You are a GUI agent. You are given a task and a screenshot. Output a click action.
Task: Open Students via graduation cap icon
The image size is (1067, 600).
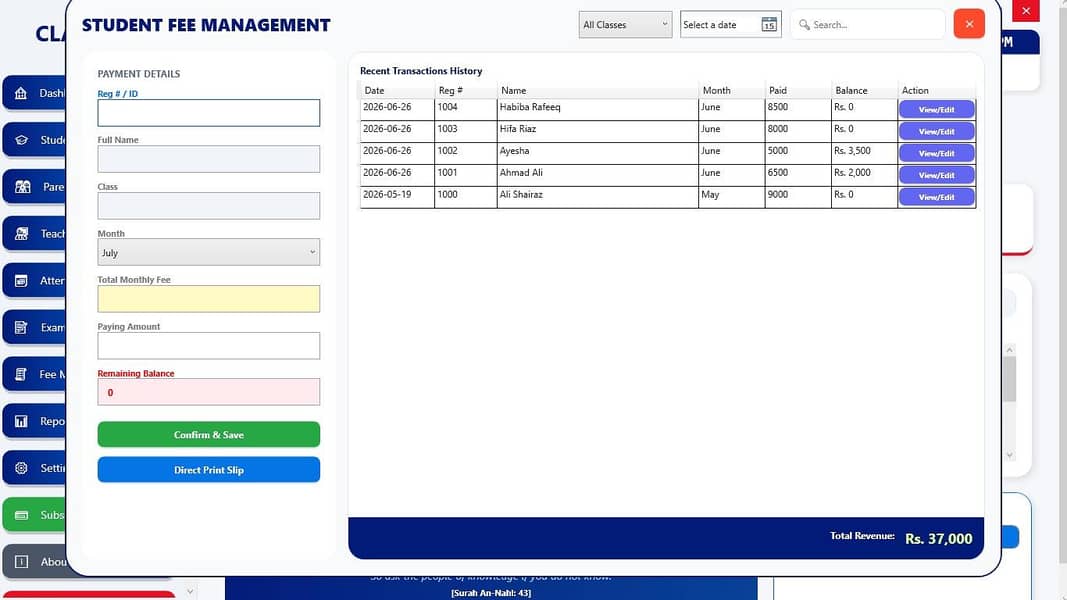tap(21, 140)
